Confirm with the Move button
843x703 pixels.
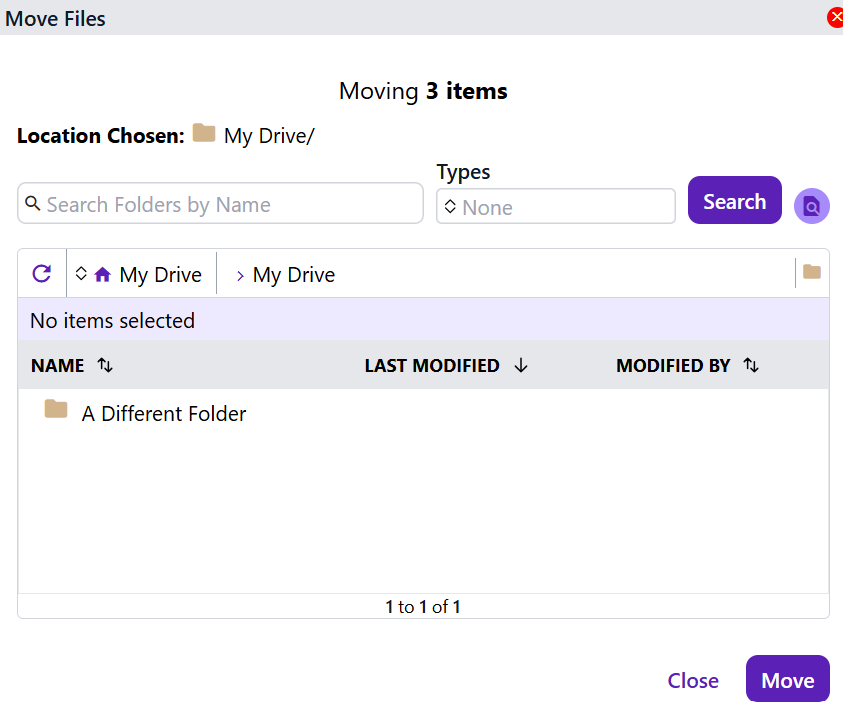[787, 680]
